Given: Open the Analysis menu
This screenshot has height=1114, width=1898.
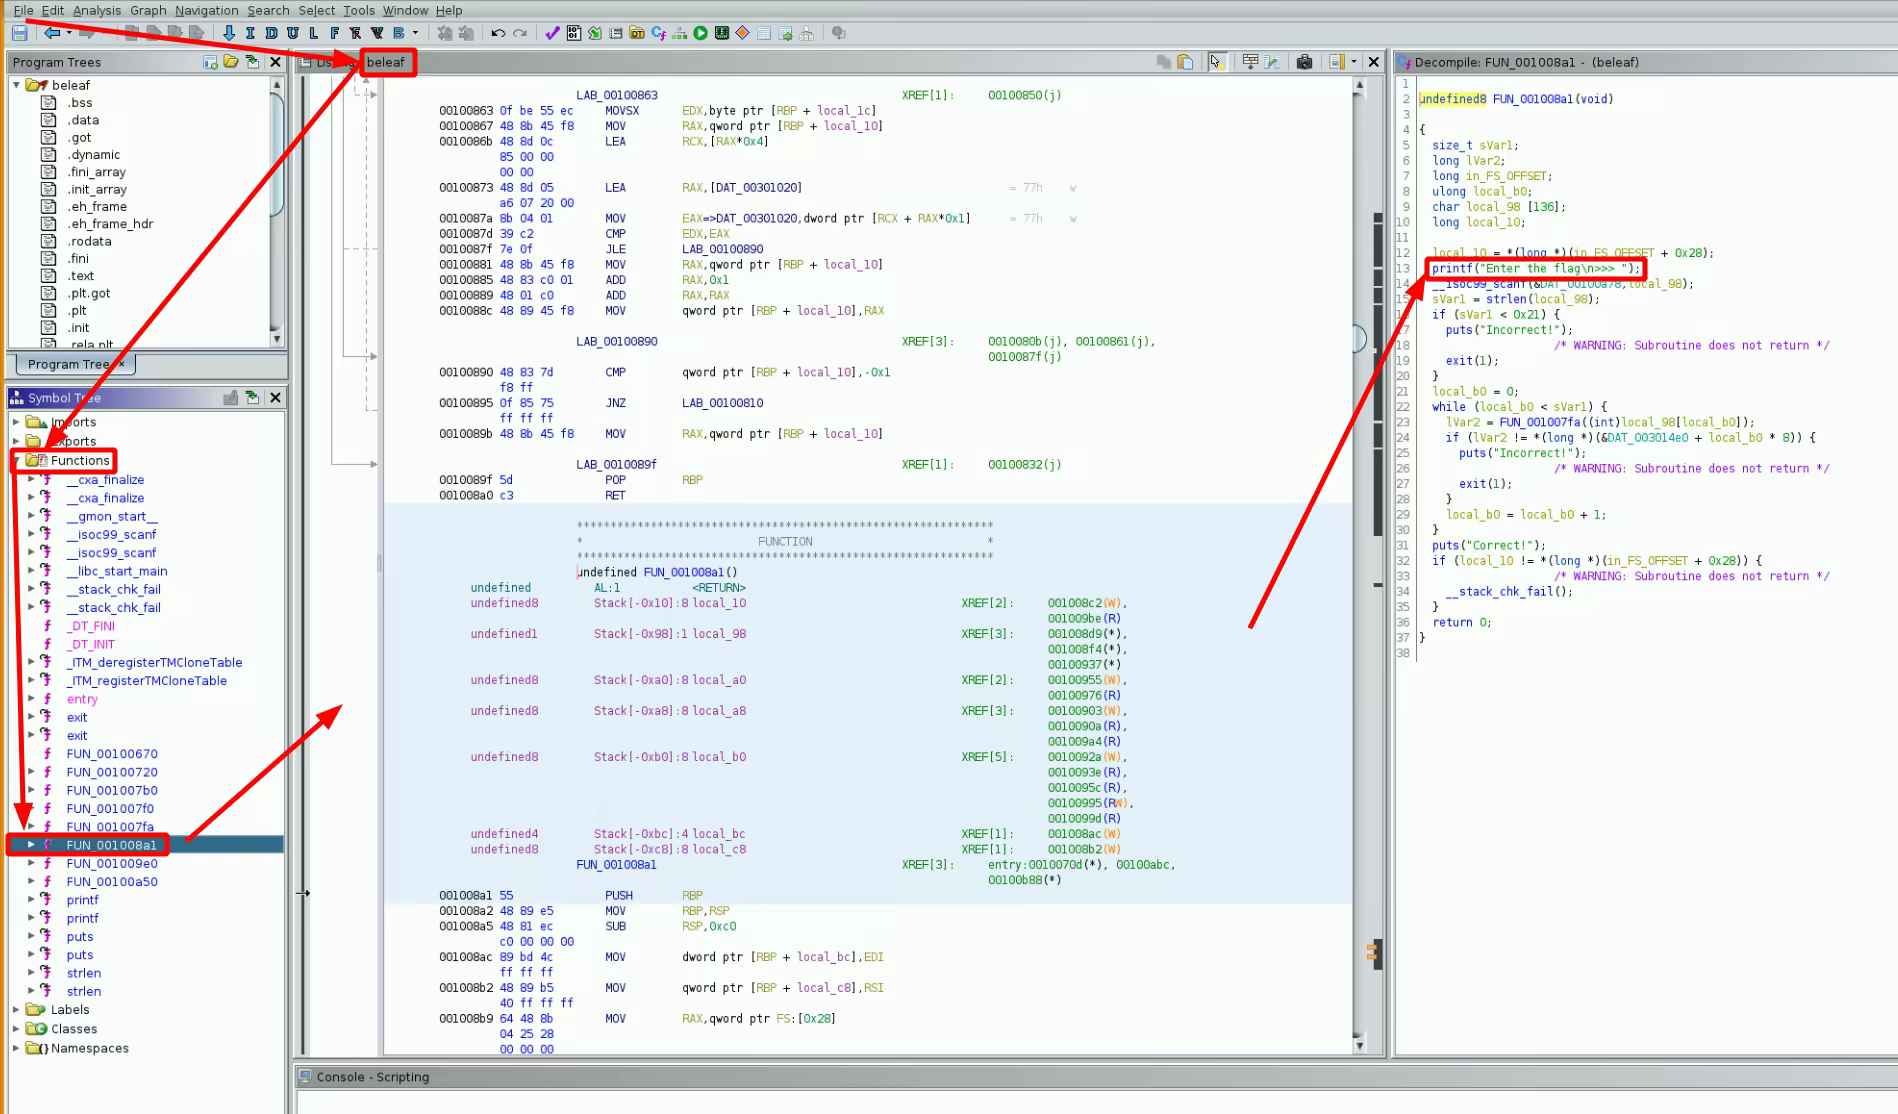Looking at the screenshot, I should [97, 10].
